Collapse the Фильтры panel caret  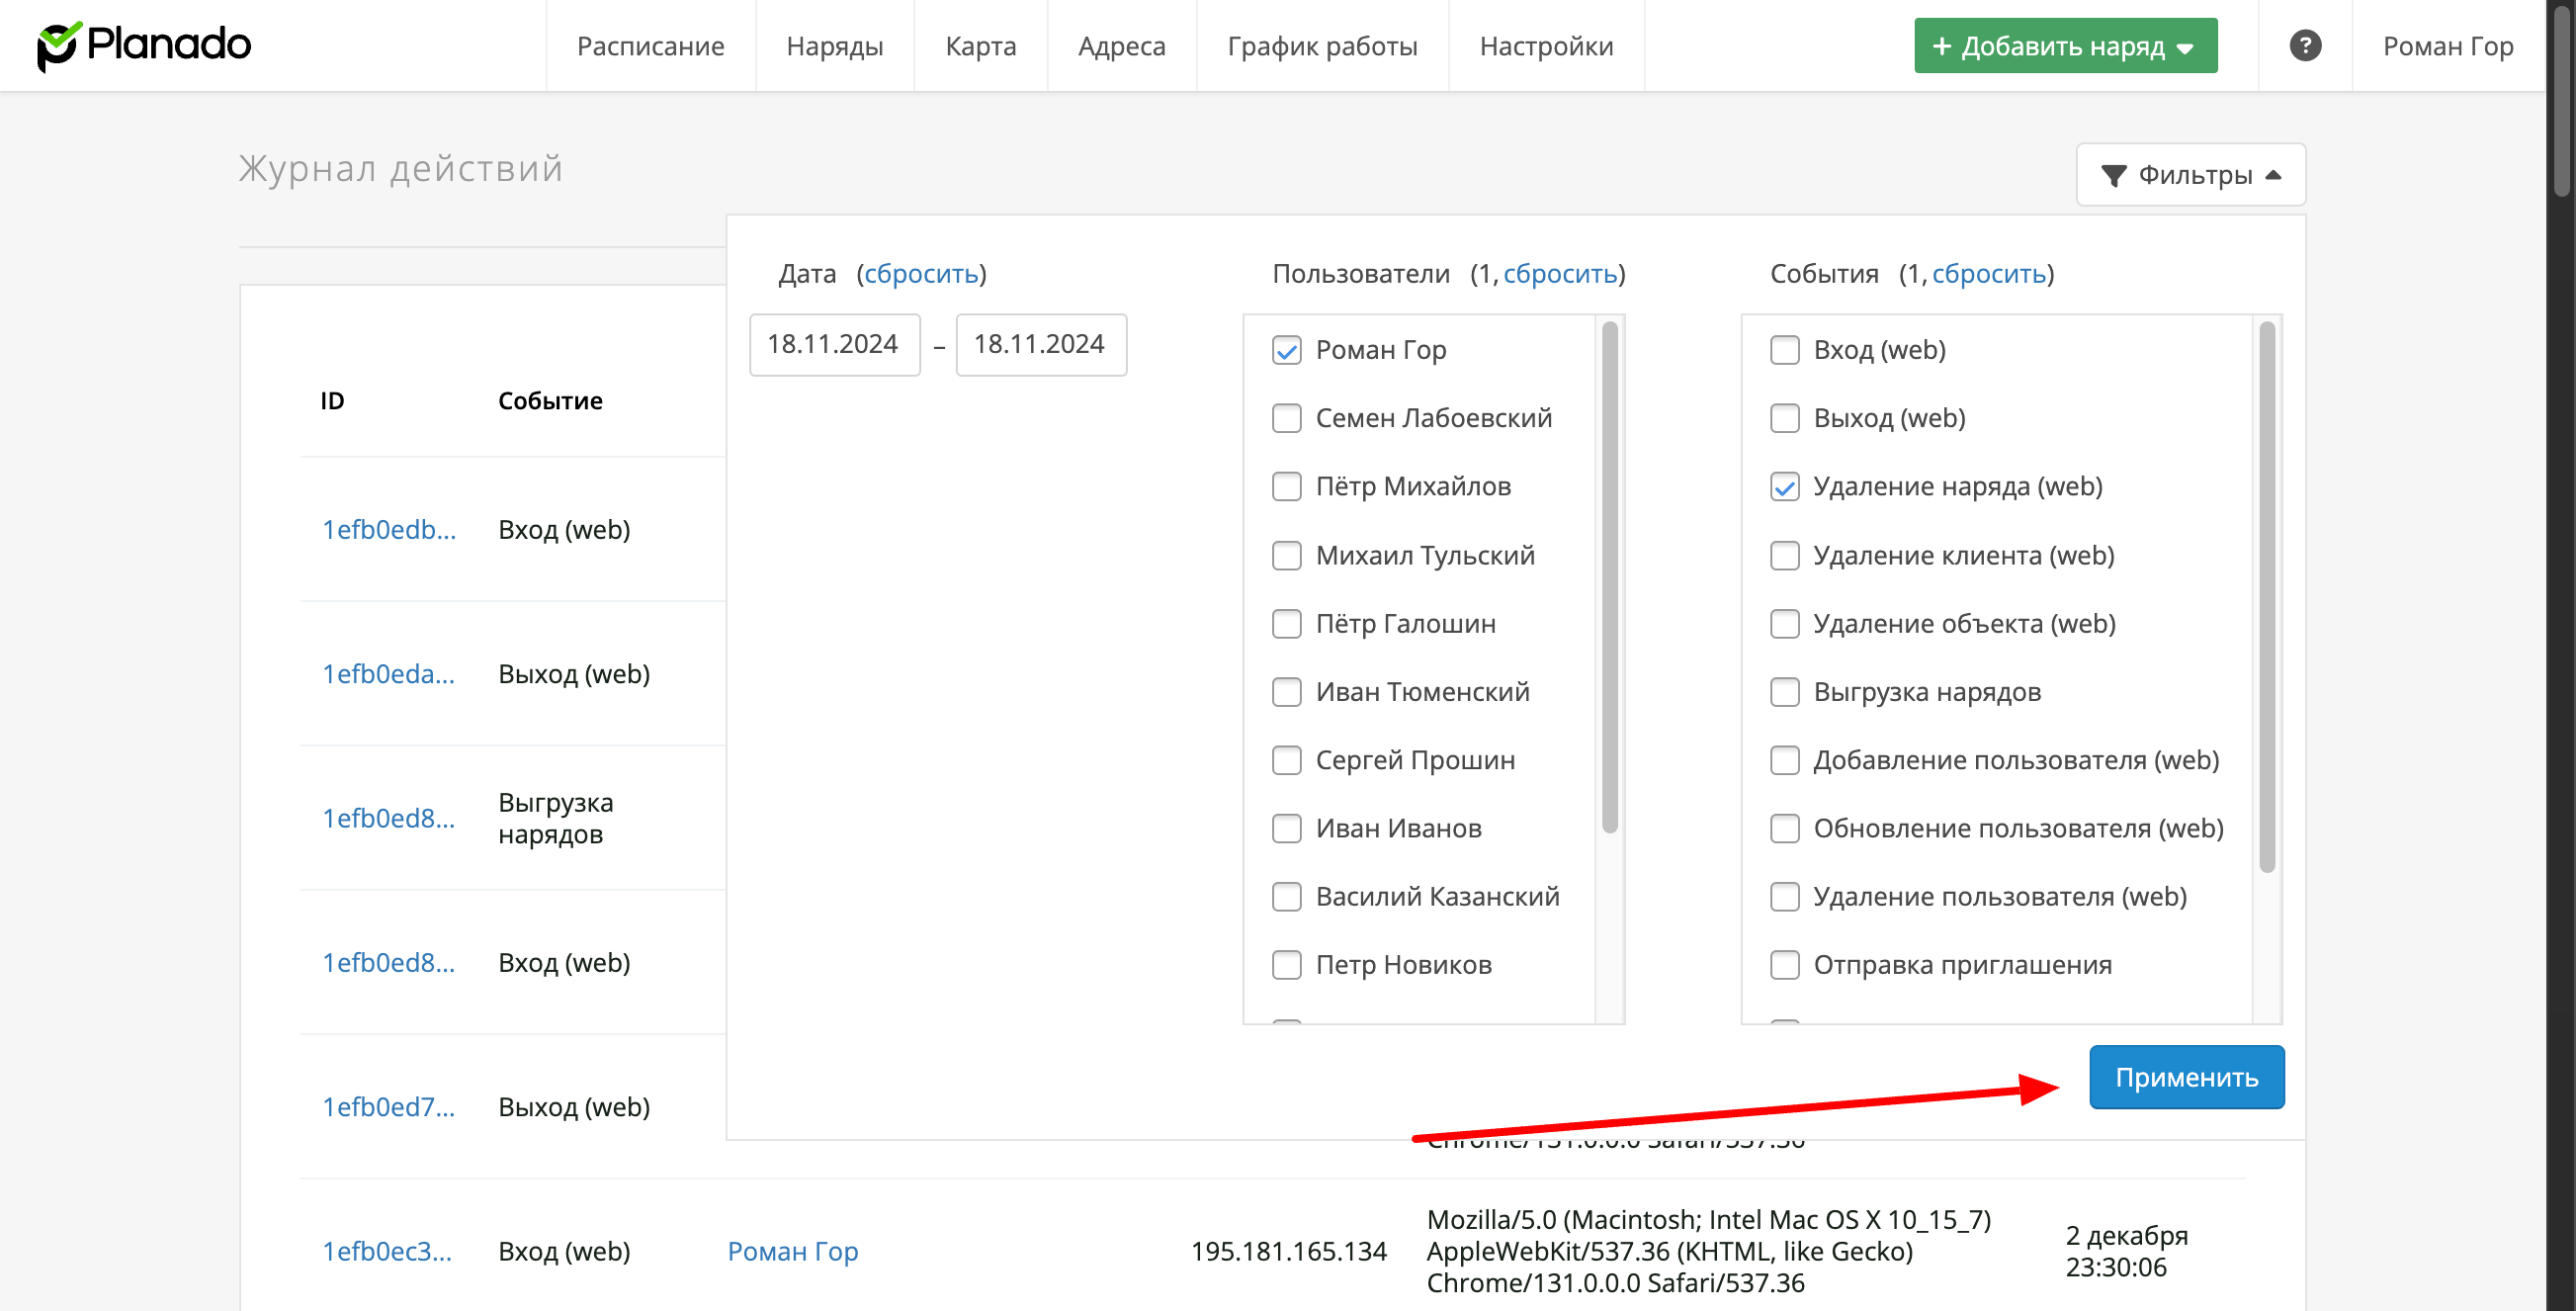[2274, 175]
